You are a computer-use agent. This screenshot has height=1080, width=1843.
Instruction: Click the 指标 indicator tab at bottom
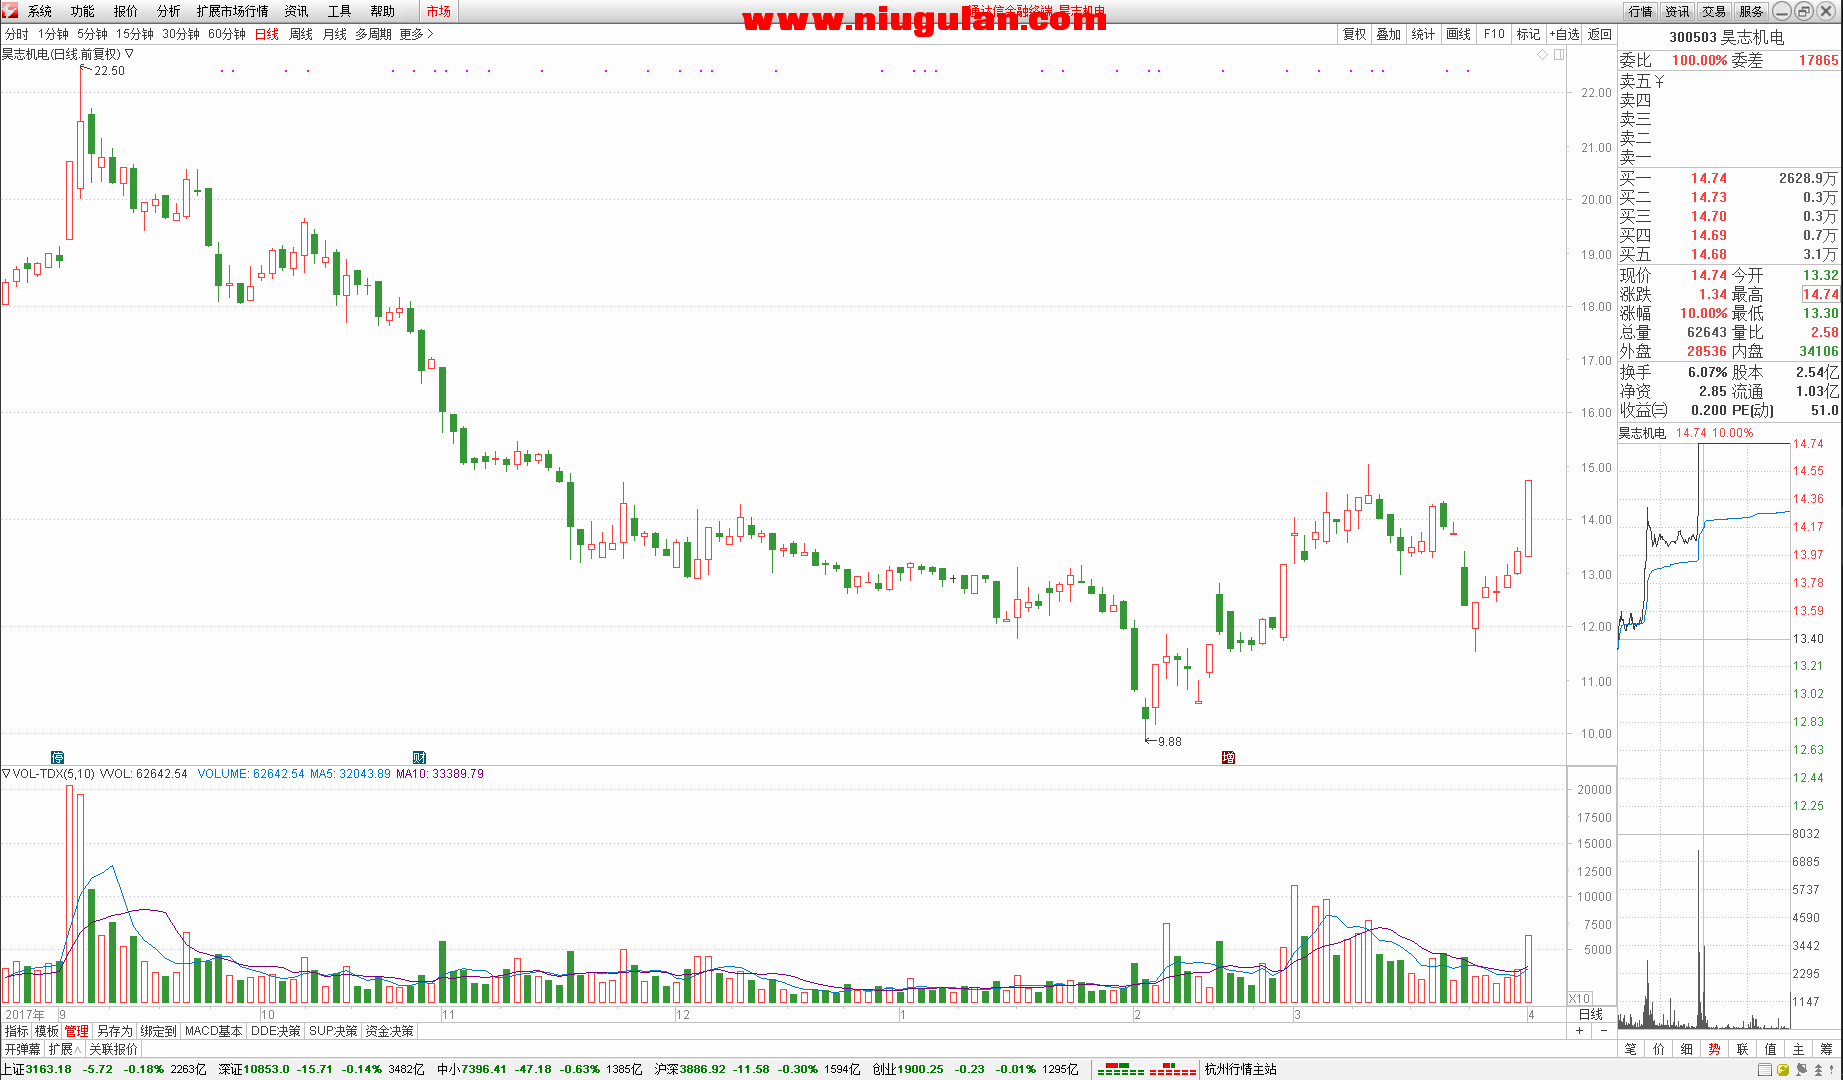point(17,1031)
